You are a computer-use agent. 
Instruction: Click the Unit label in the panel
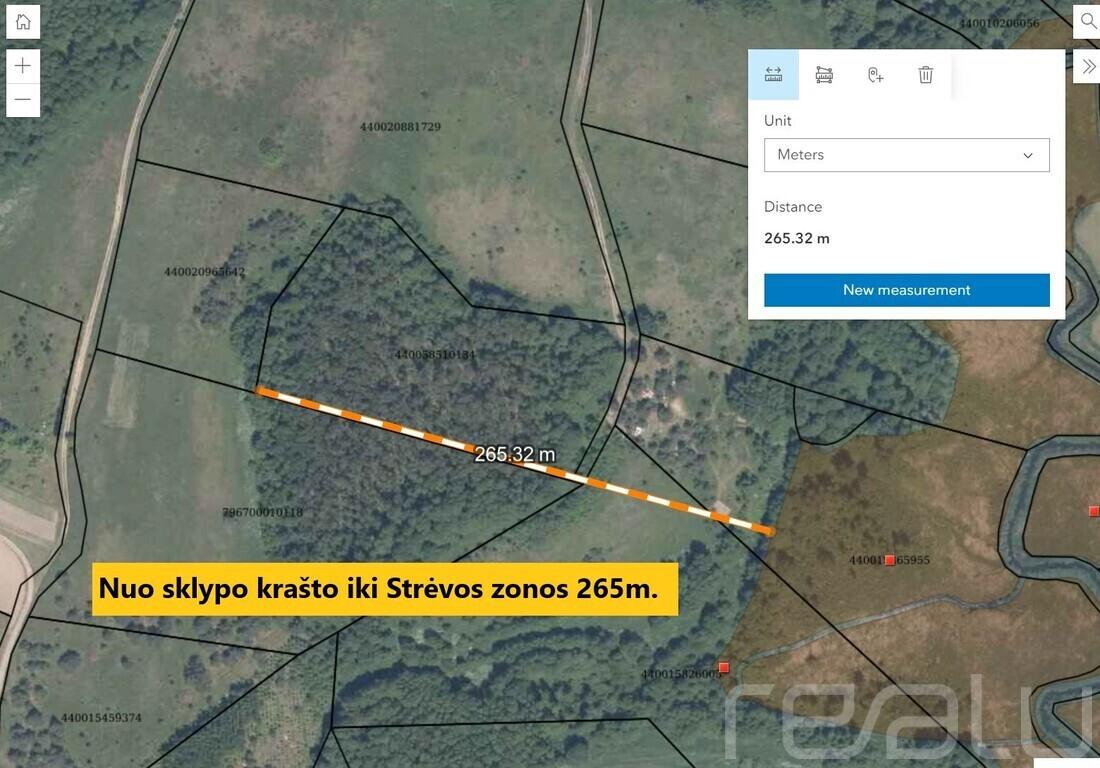[777, 121]
